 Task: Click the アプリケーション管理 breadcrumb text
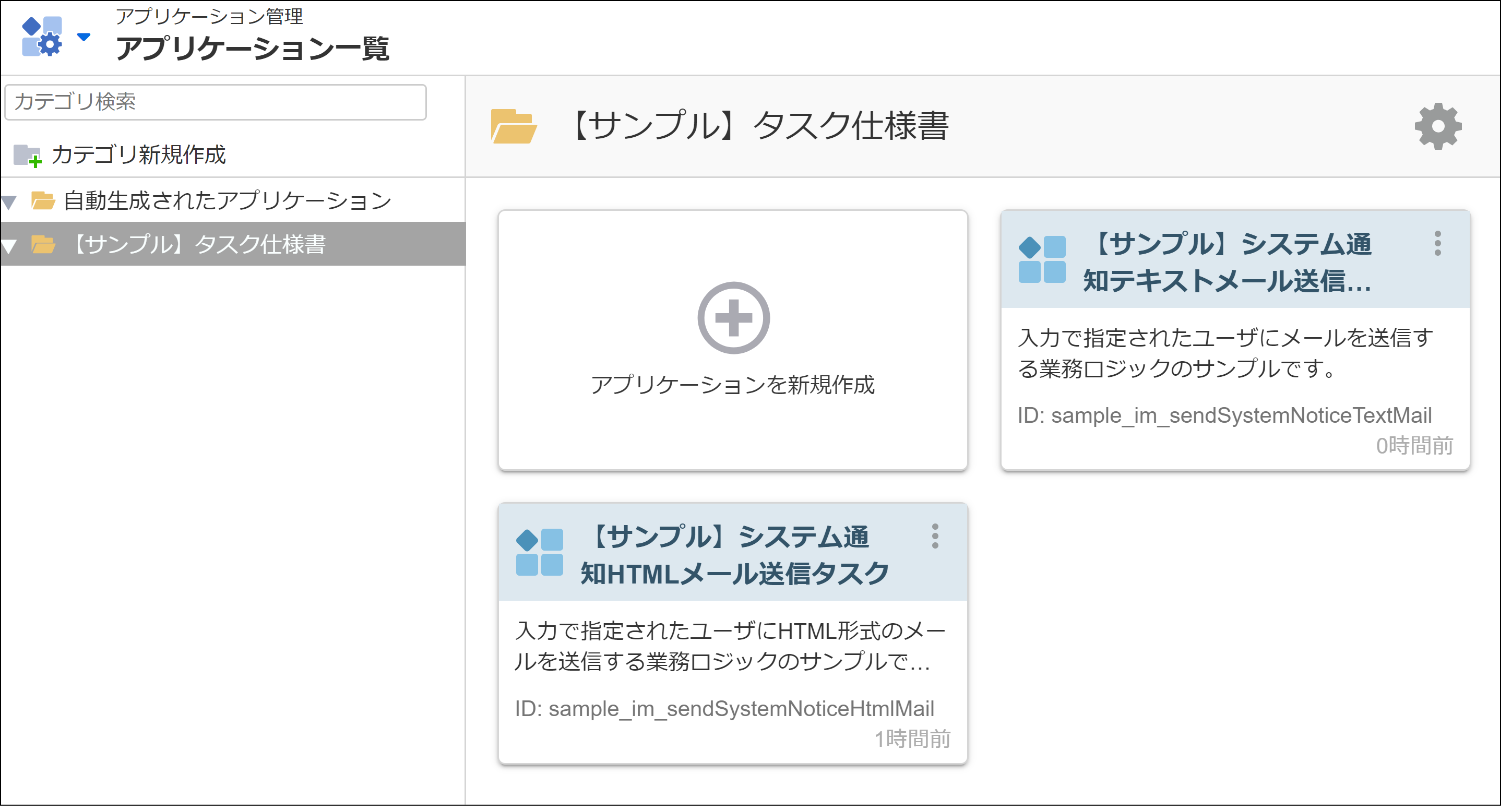210,16
